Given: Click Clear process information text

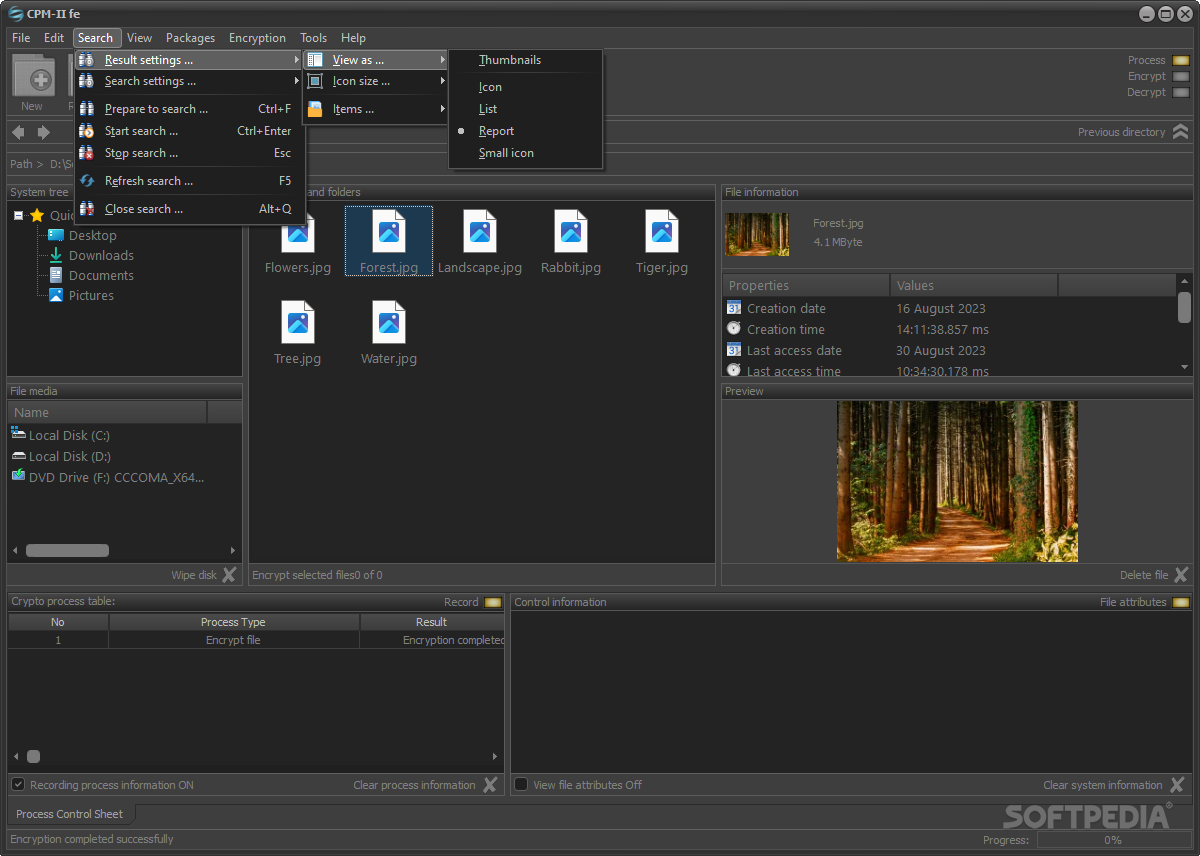Looking at the screenshot, I should coord(414,785).
